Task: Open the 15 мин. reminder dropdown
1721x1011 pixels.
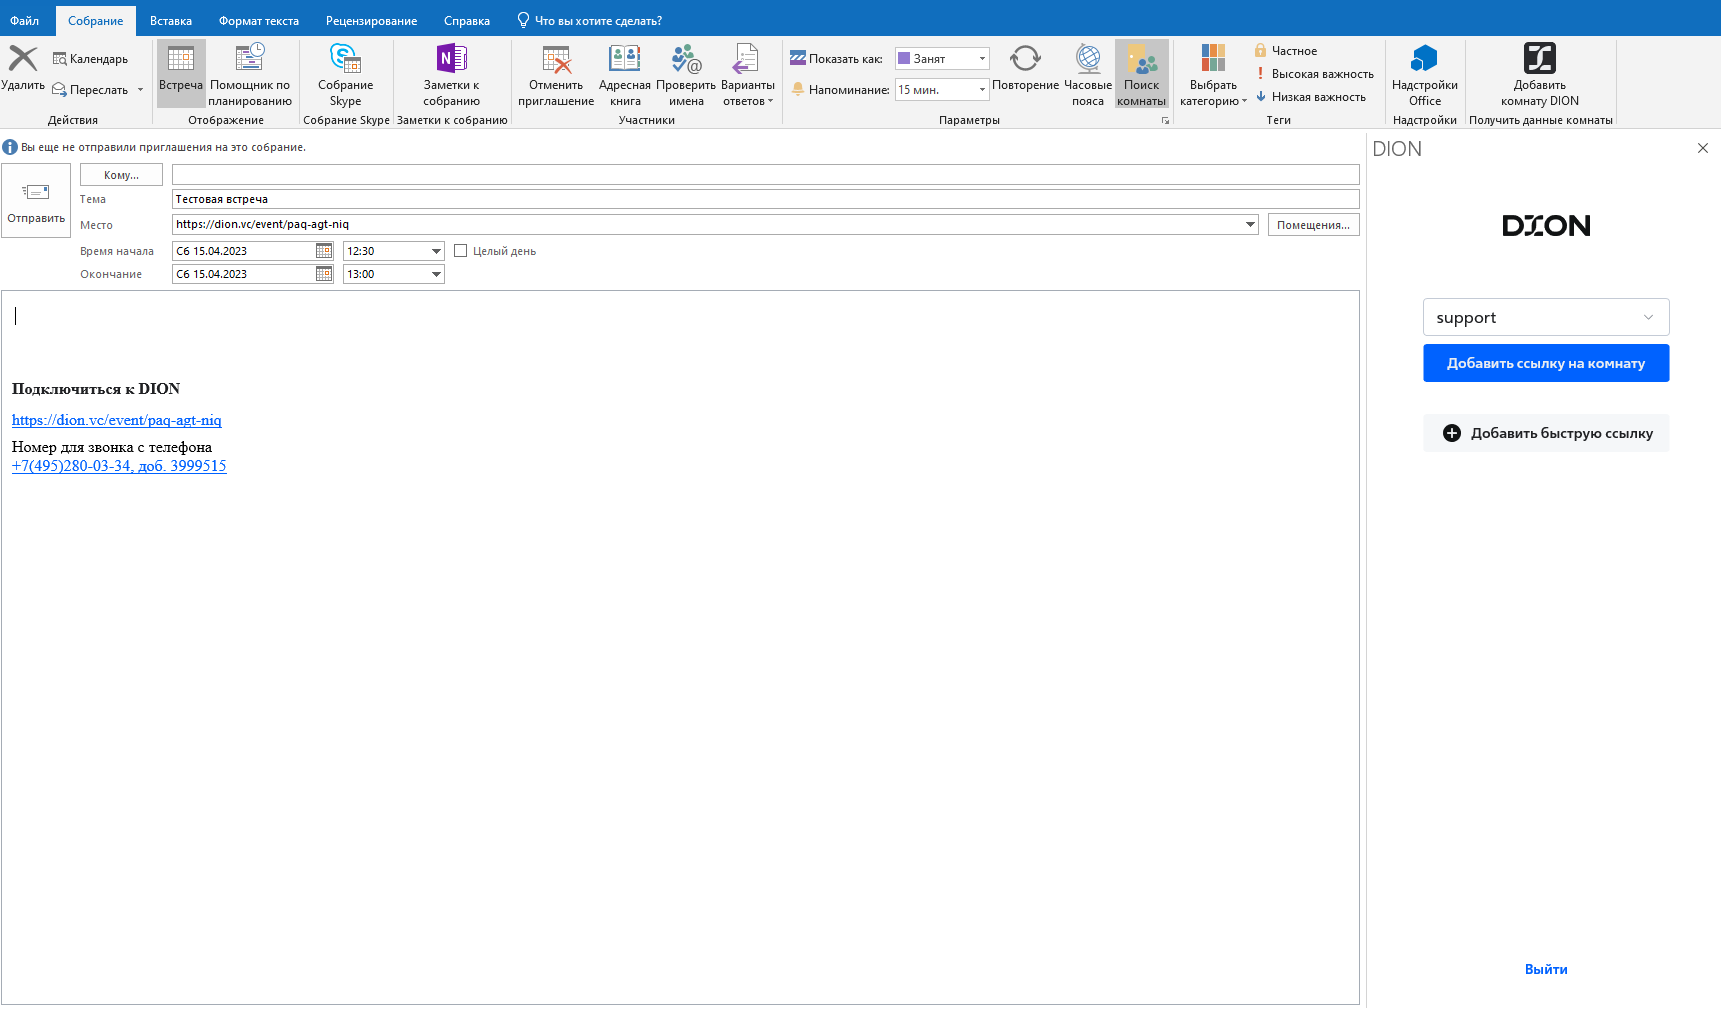Action: 982,90
